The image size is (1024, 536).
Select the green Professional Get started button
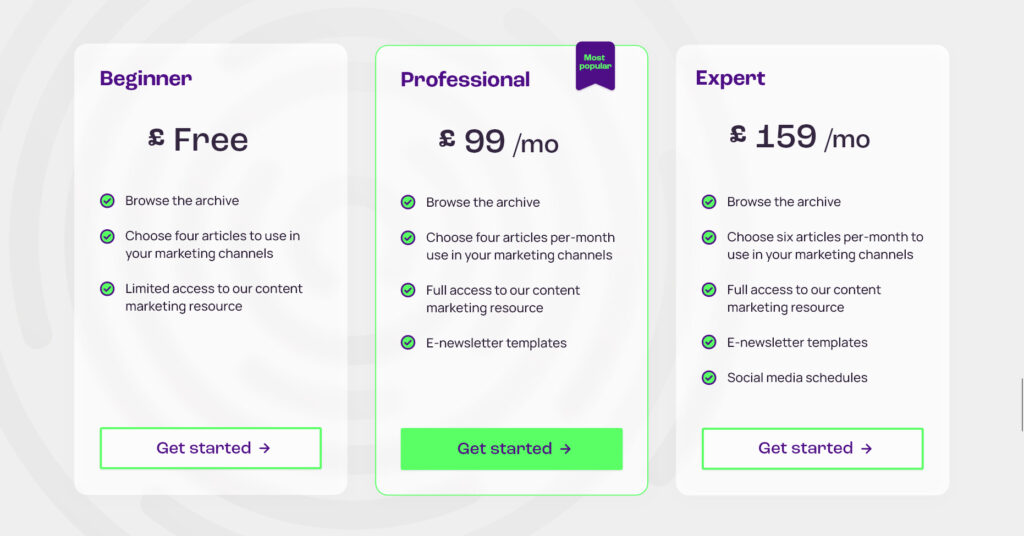511,449
